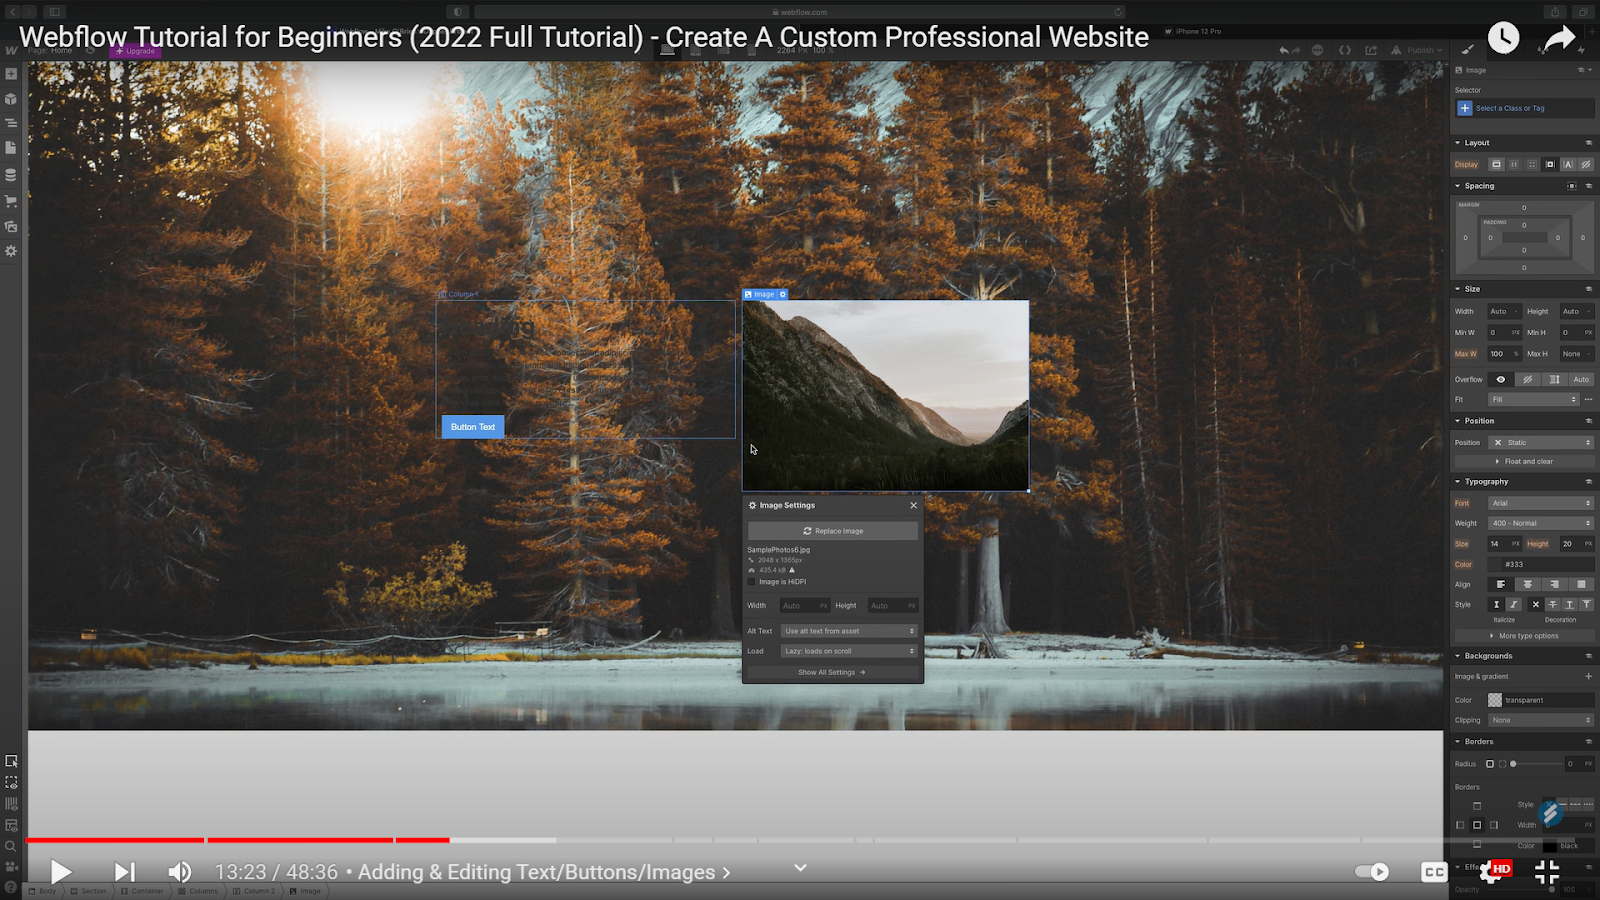The image size is (1600, 900).
Task: Open the Symbols cube panel
Action: coord(11,99)
